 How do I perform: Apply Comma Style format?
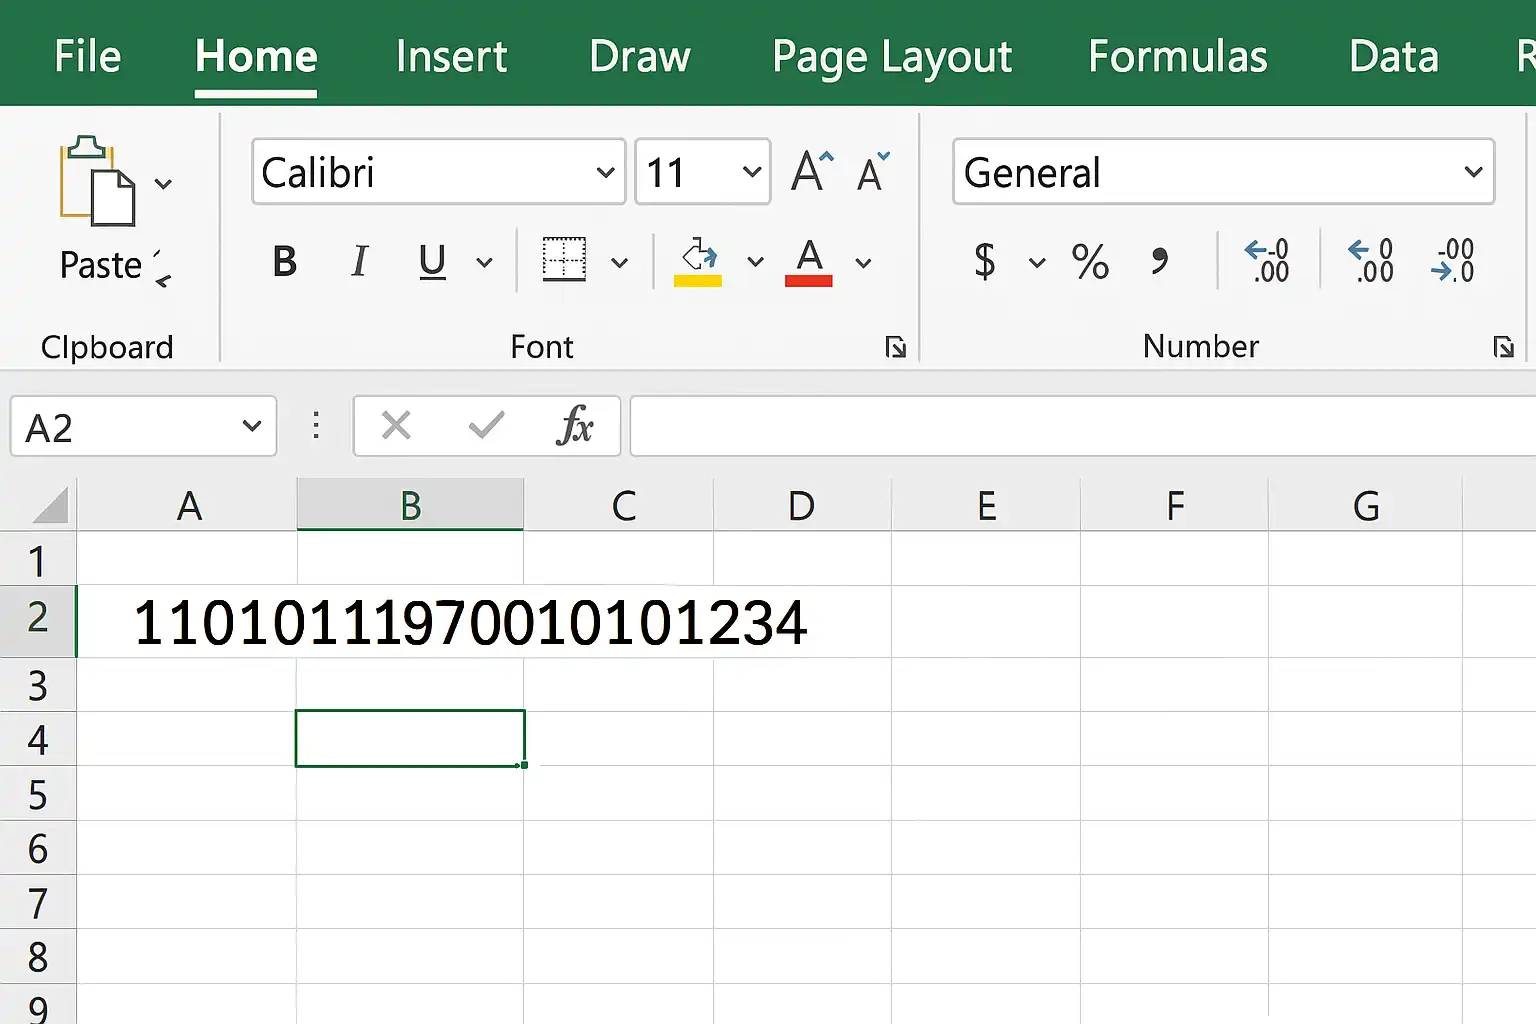(1159, 261)
